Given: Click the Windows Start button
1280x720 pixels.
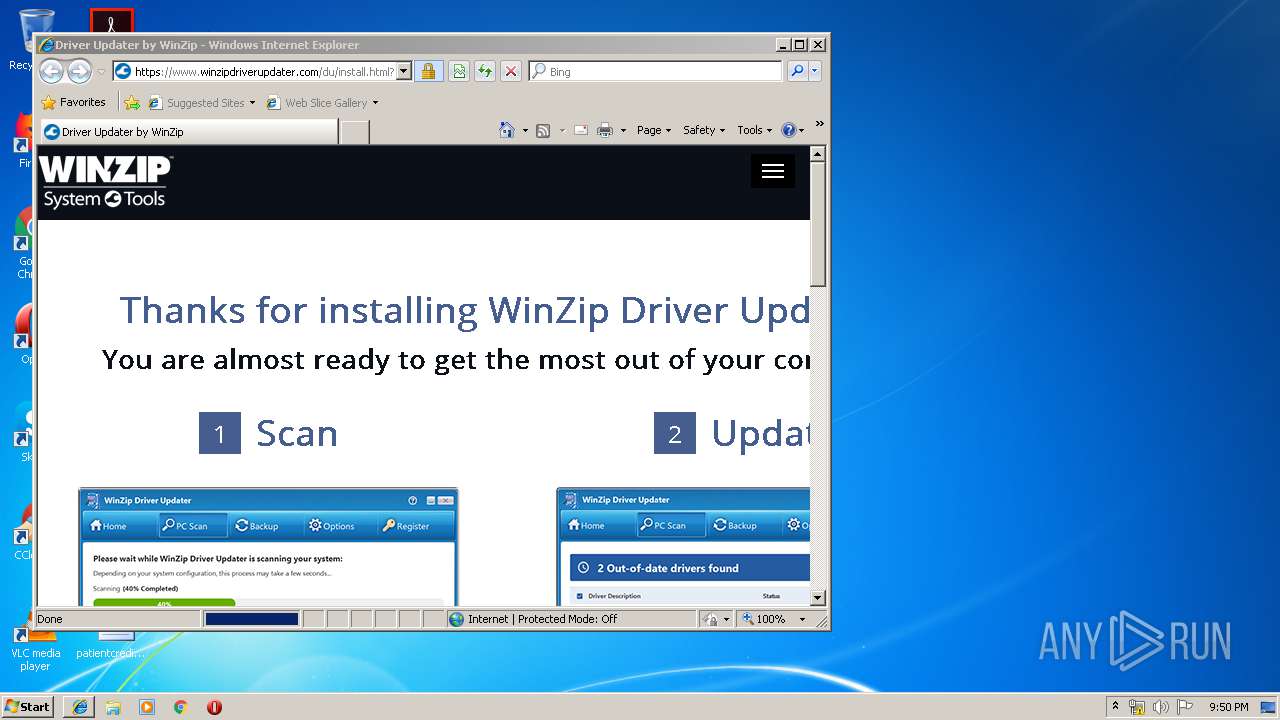Looking at the screenshot, I should coord(27,706).
